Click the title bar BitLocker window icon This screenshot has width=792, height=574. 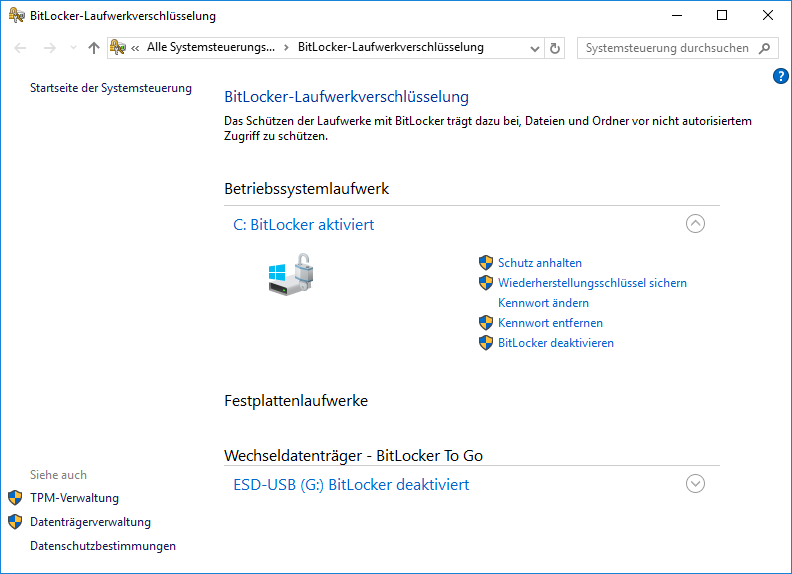point(17,15)
